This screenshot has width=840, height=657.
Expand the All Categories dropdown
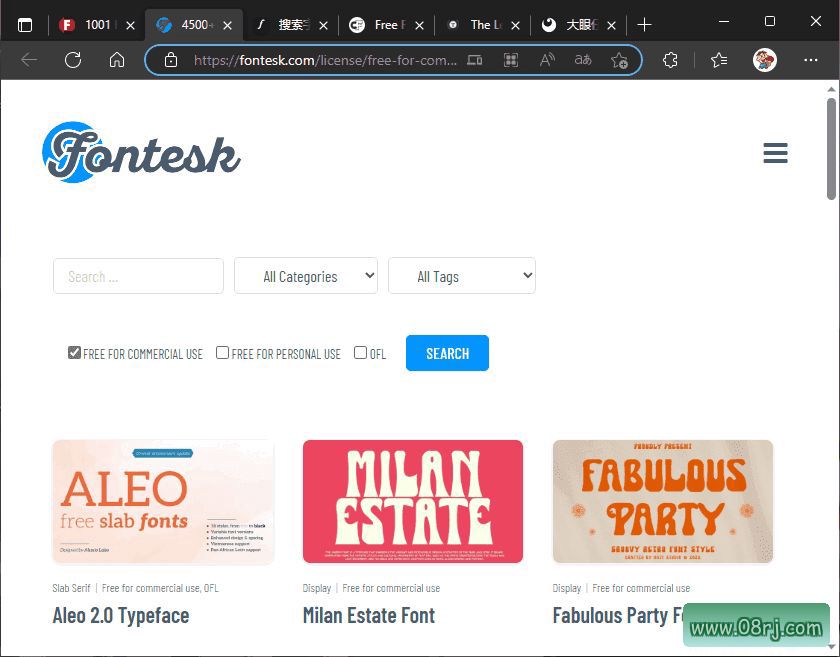pyautogui.click(x=306, y=275)
